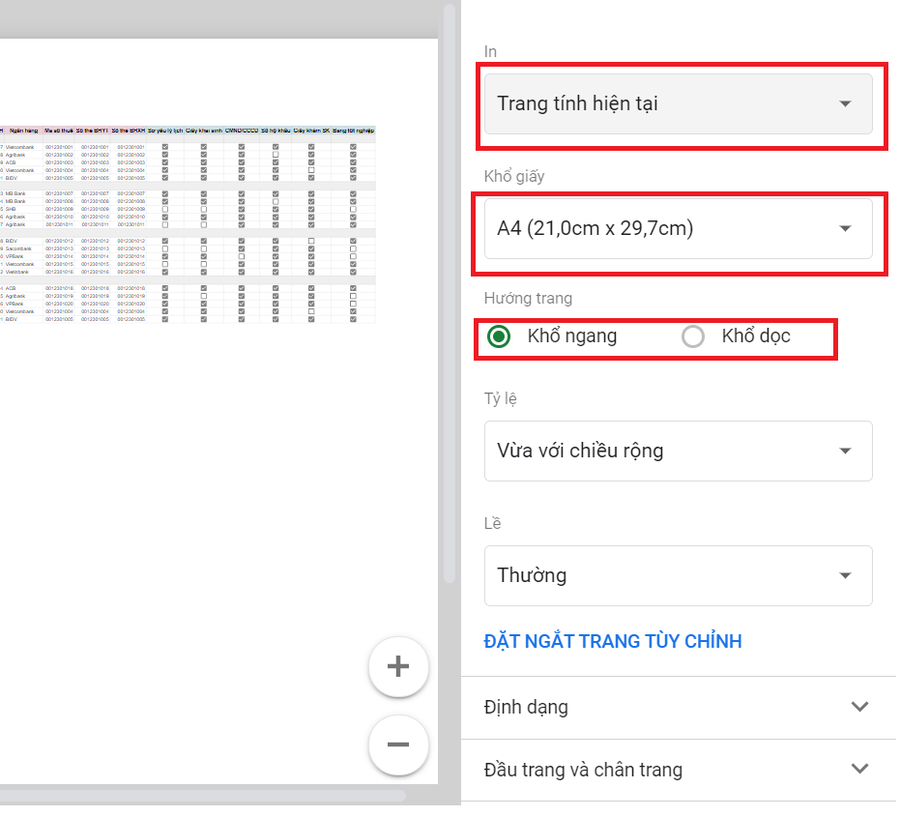Image resolution: width=900 pixels, height=817 pixels.
Task: Select the 'Khổ ngang' landscape radio button
Action: click(498, 336)
